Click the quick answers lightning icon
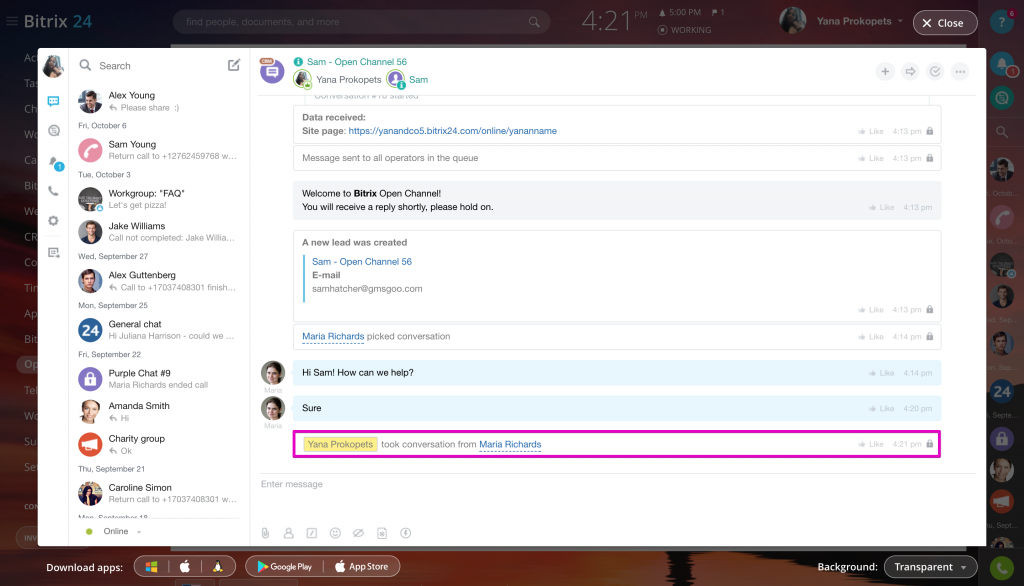The height and width of the screenshot is (586, 1024). pos(406,533)
